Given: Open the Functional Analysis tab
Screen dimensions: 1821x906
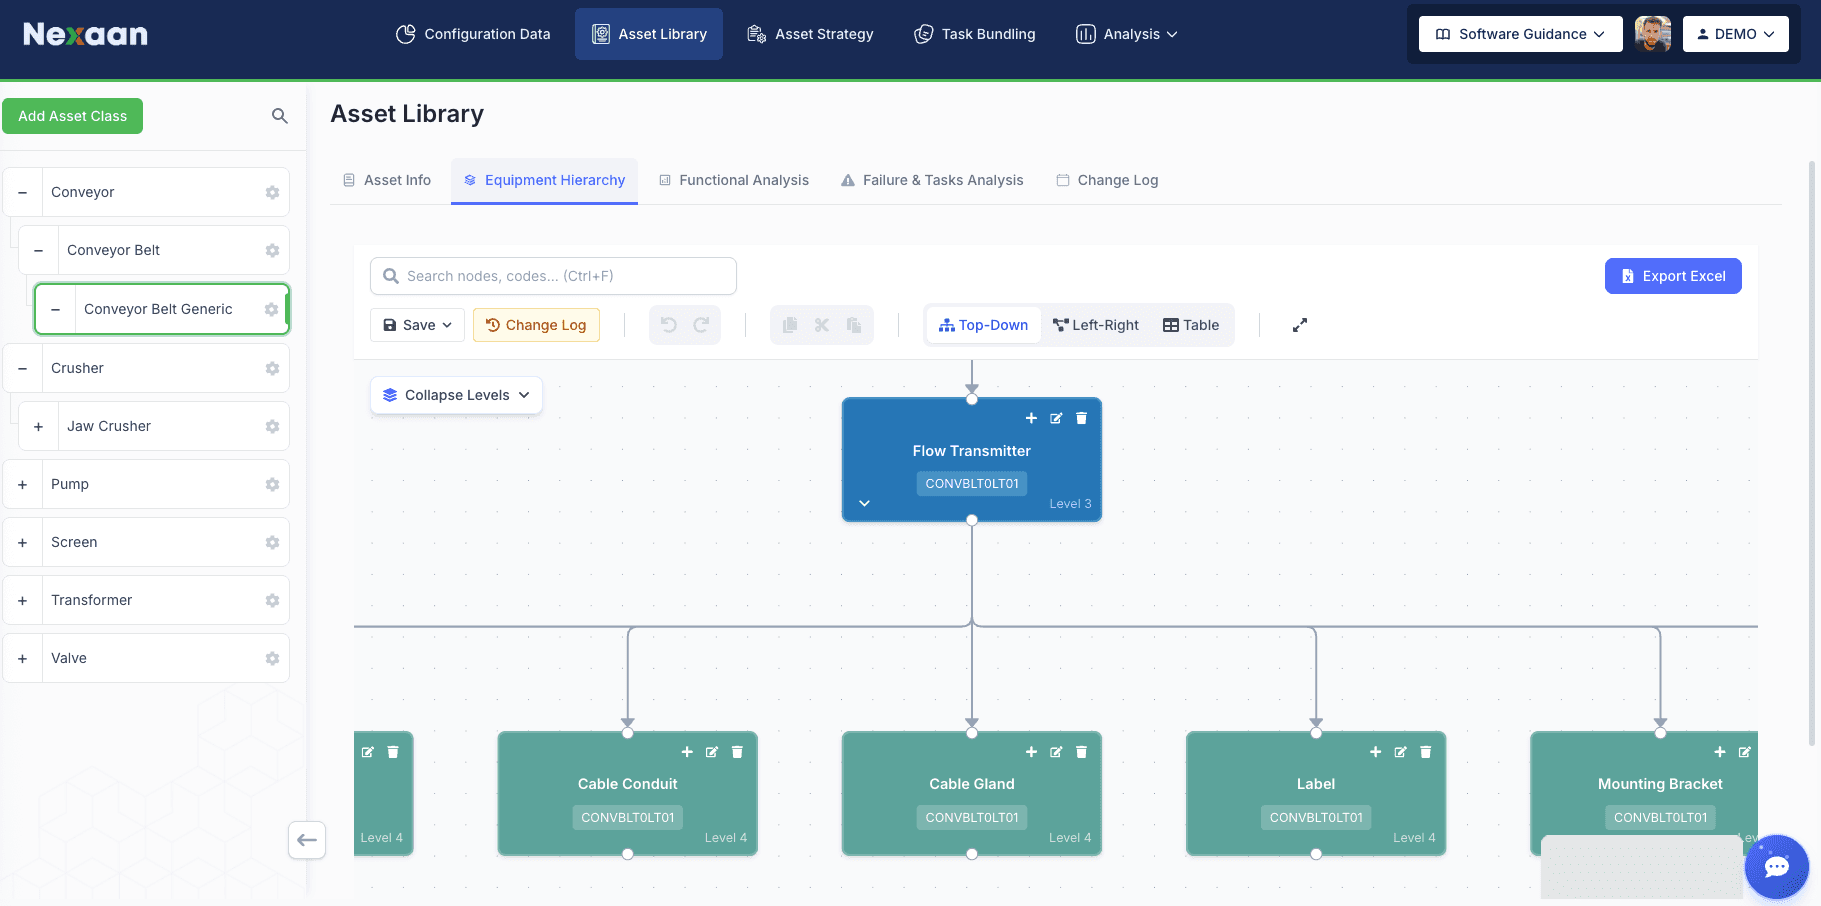Looking at the screenshot, I should coord(734,180).
